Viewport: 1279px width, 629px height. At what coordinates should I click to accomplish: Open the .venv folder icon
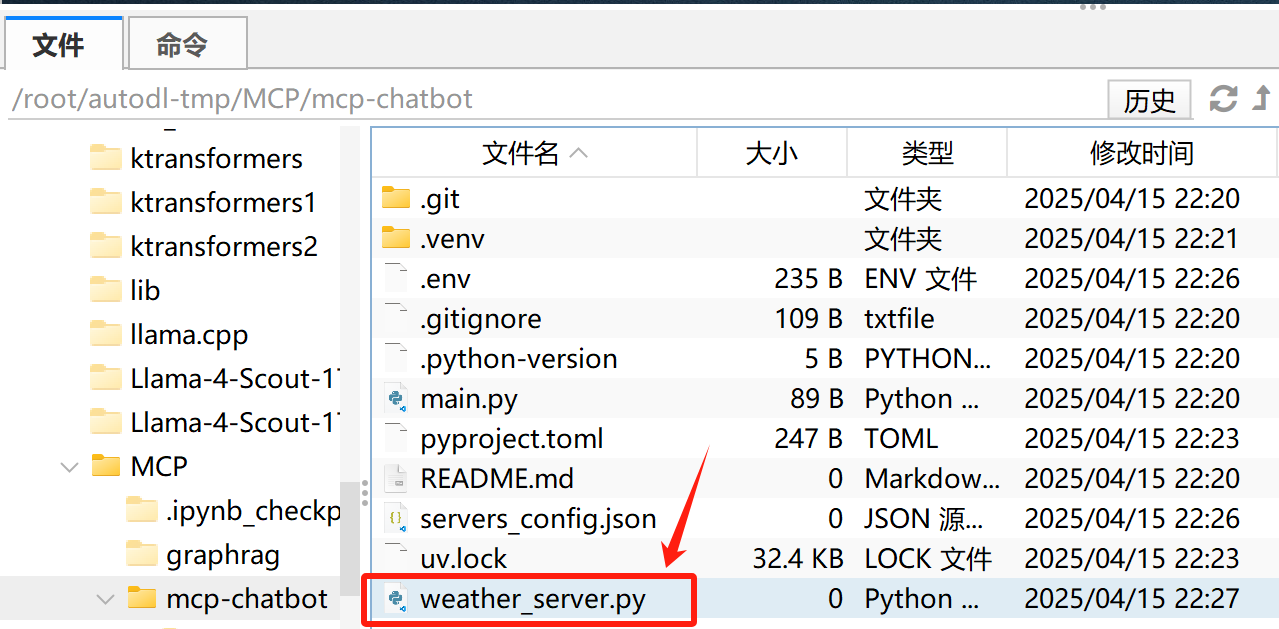(396, 238)
